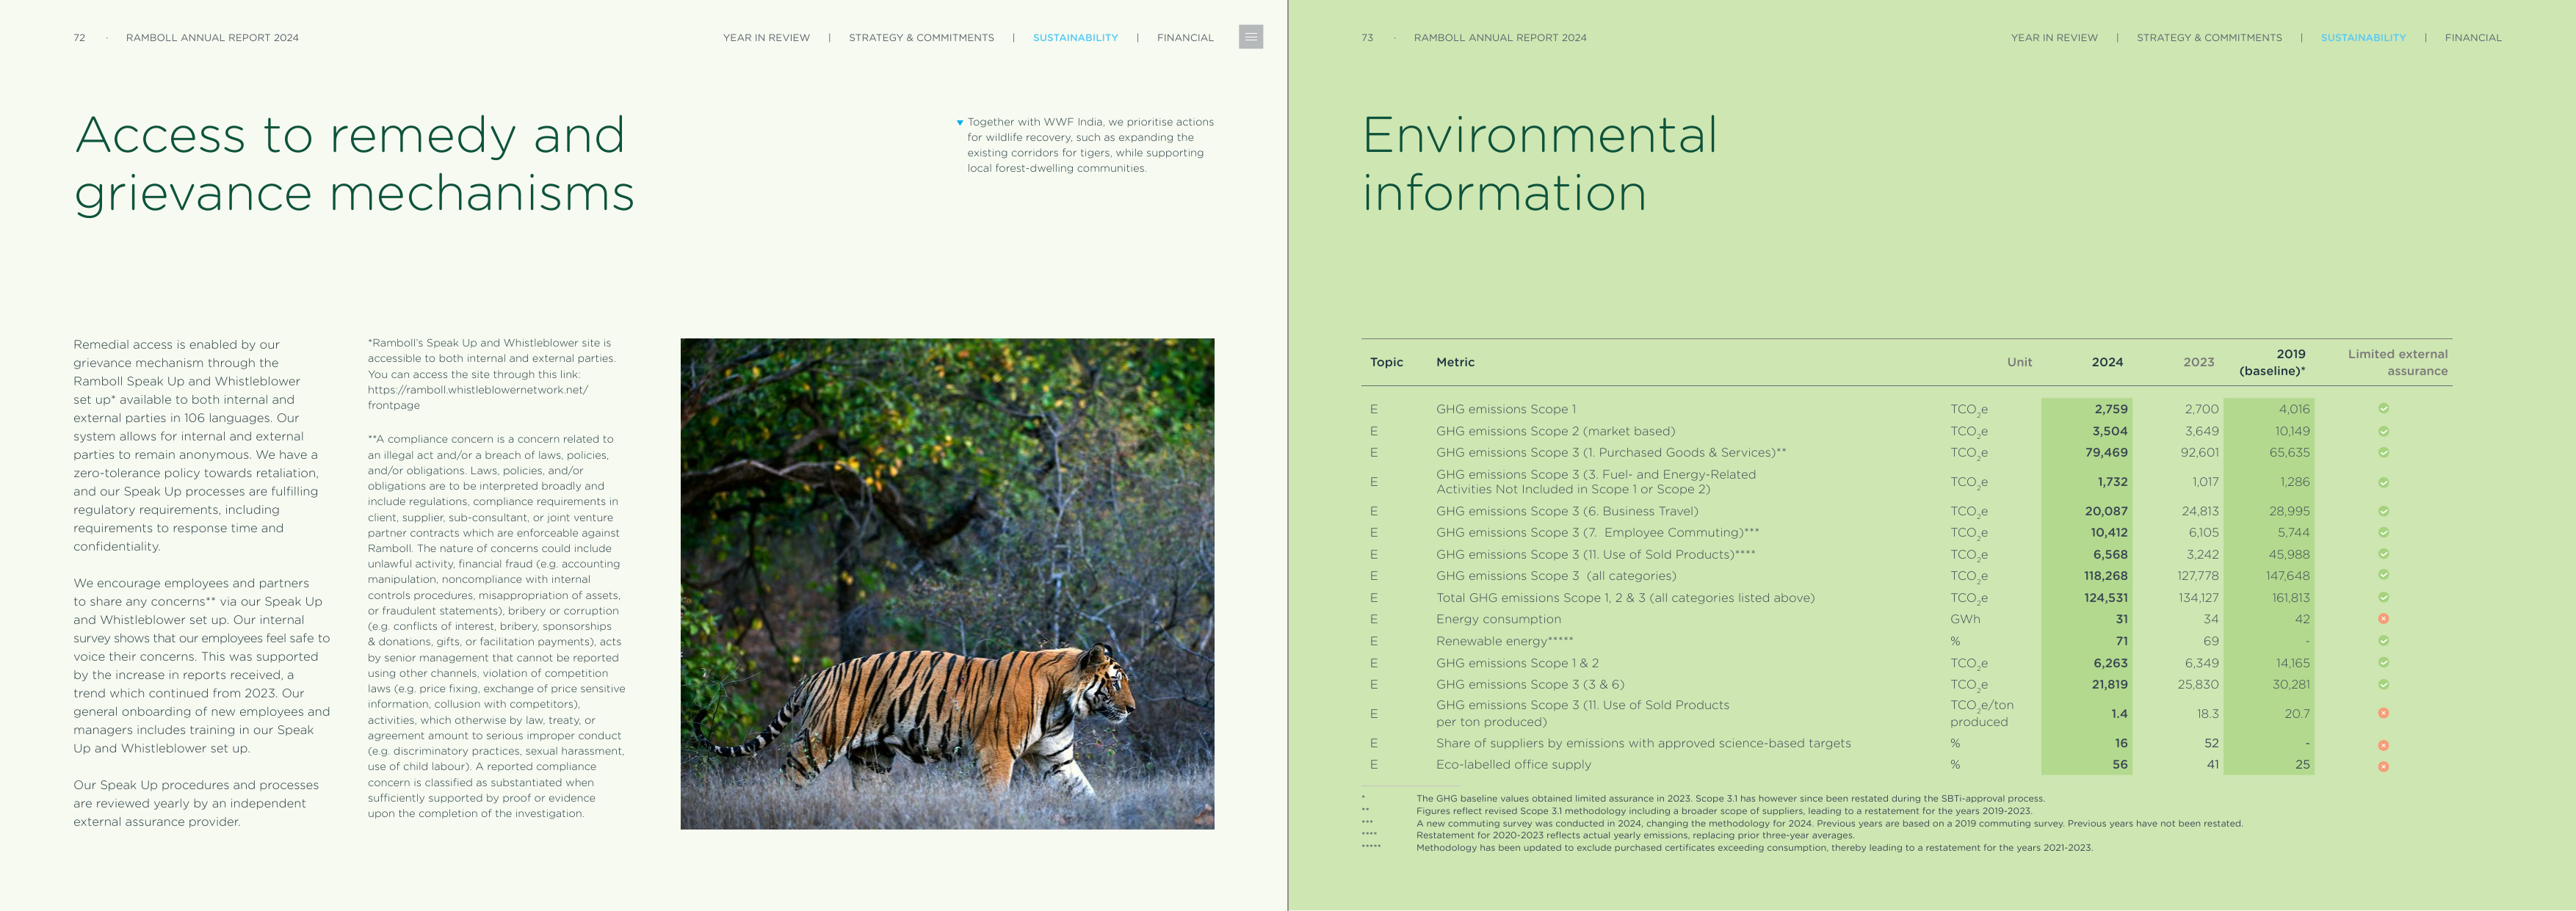Open the hamburger menu icon on page 72
Viewport: 2576px width, 911px height.
tap(1250, 37)
